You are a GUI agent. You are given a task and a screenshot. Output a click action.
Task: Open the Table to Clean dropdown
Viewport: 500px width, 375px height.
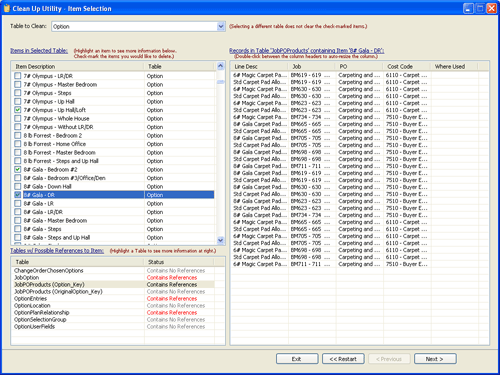click(x=221, y=26)
